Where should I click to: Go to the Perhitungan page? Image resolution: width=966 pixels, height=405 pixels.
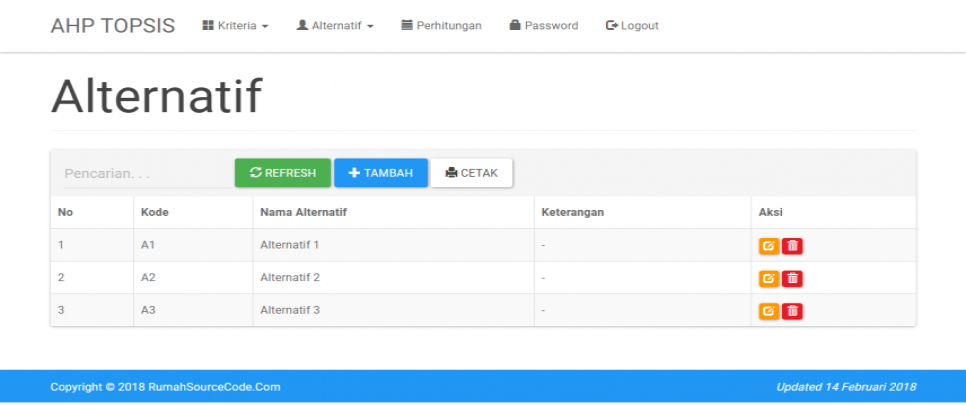coord(441,26)
